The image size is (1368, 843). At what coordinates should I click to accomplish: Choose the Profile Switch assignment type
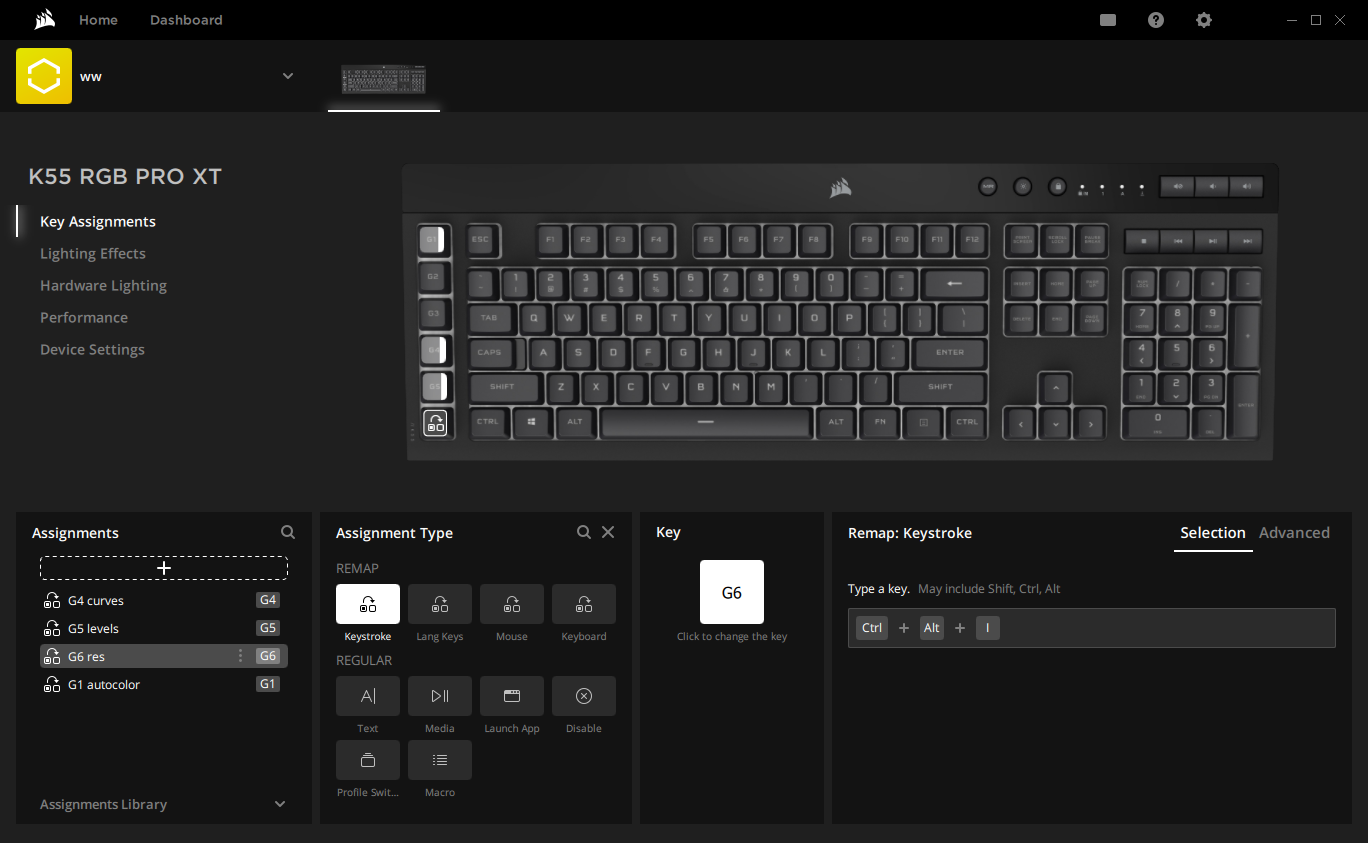pos(368,760)
